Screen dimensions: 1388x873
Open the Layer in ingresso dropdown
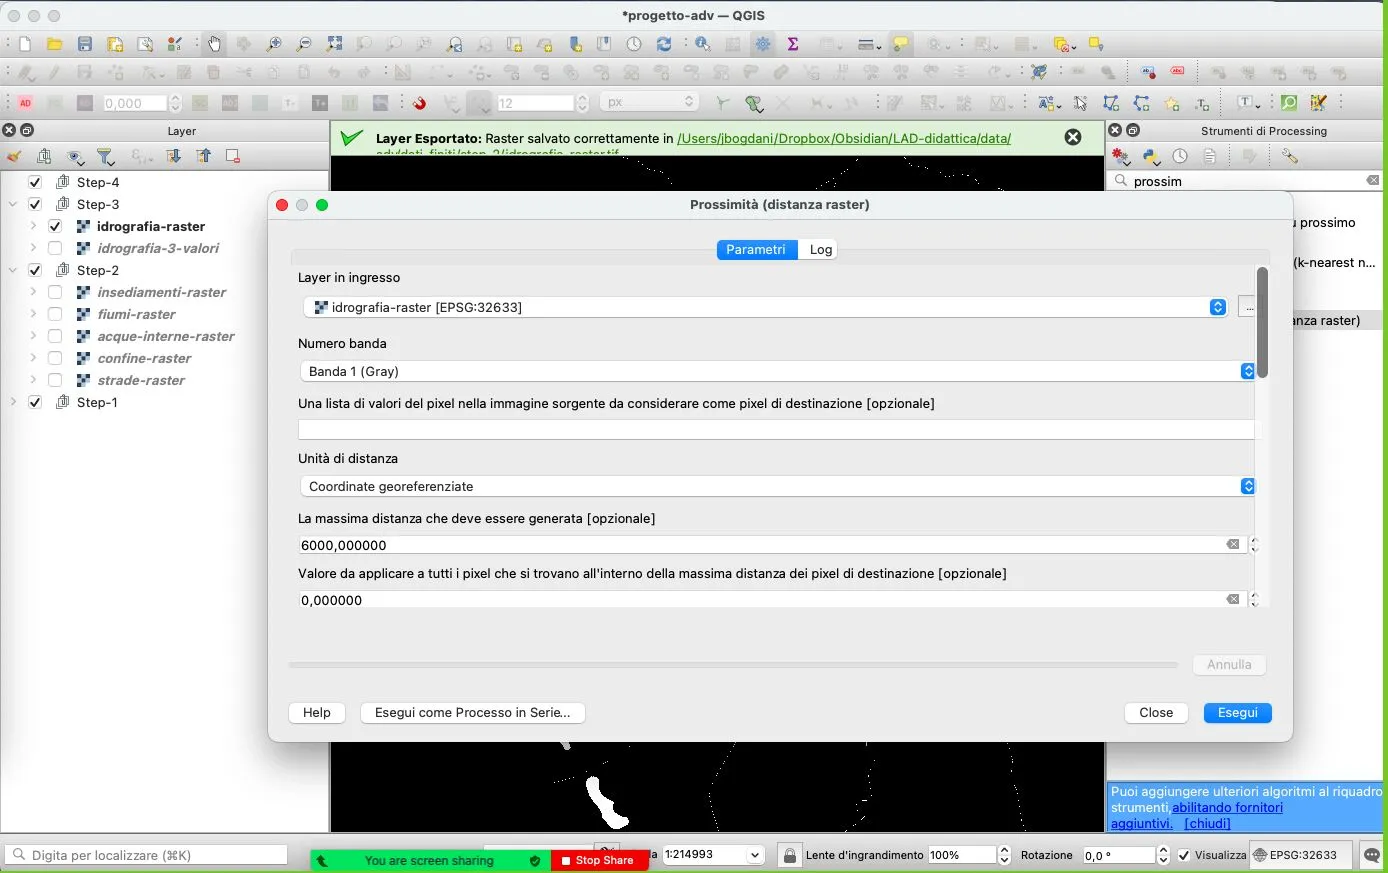tap(1217, 308)
